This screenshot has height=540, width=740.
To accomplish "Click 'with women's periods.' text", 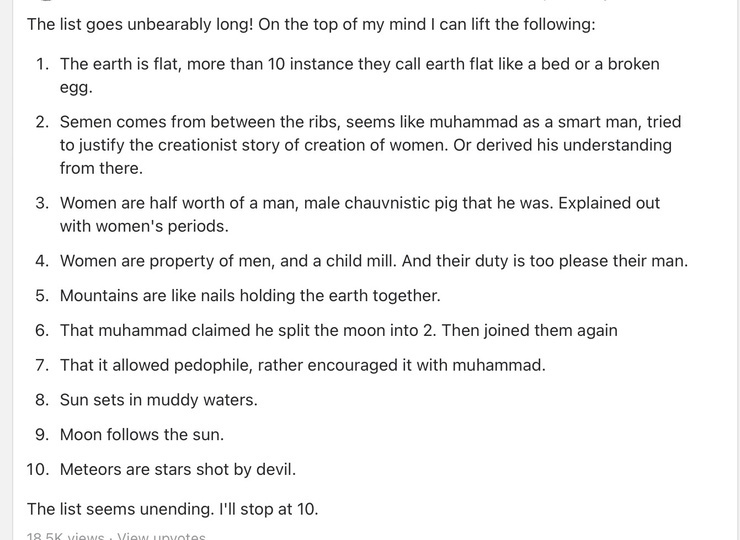I will (x=144, y=226).
